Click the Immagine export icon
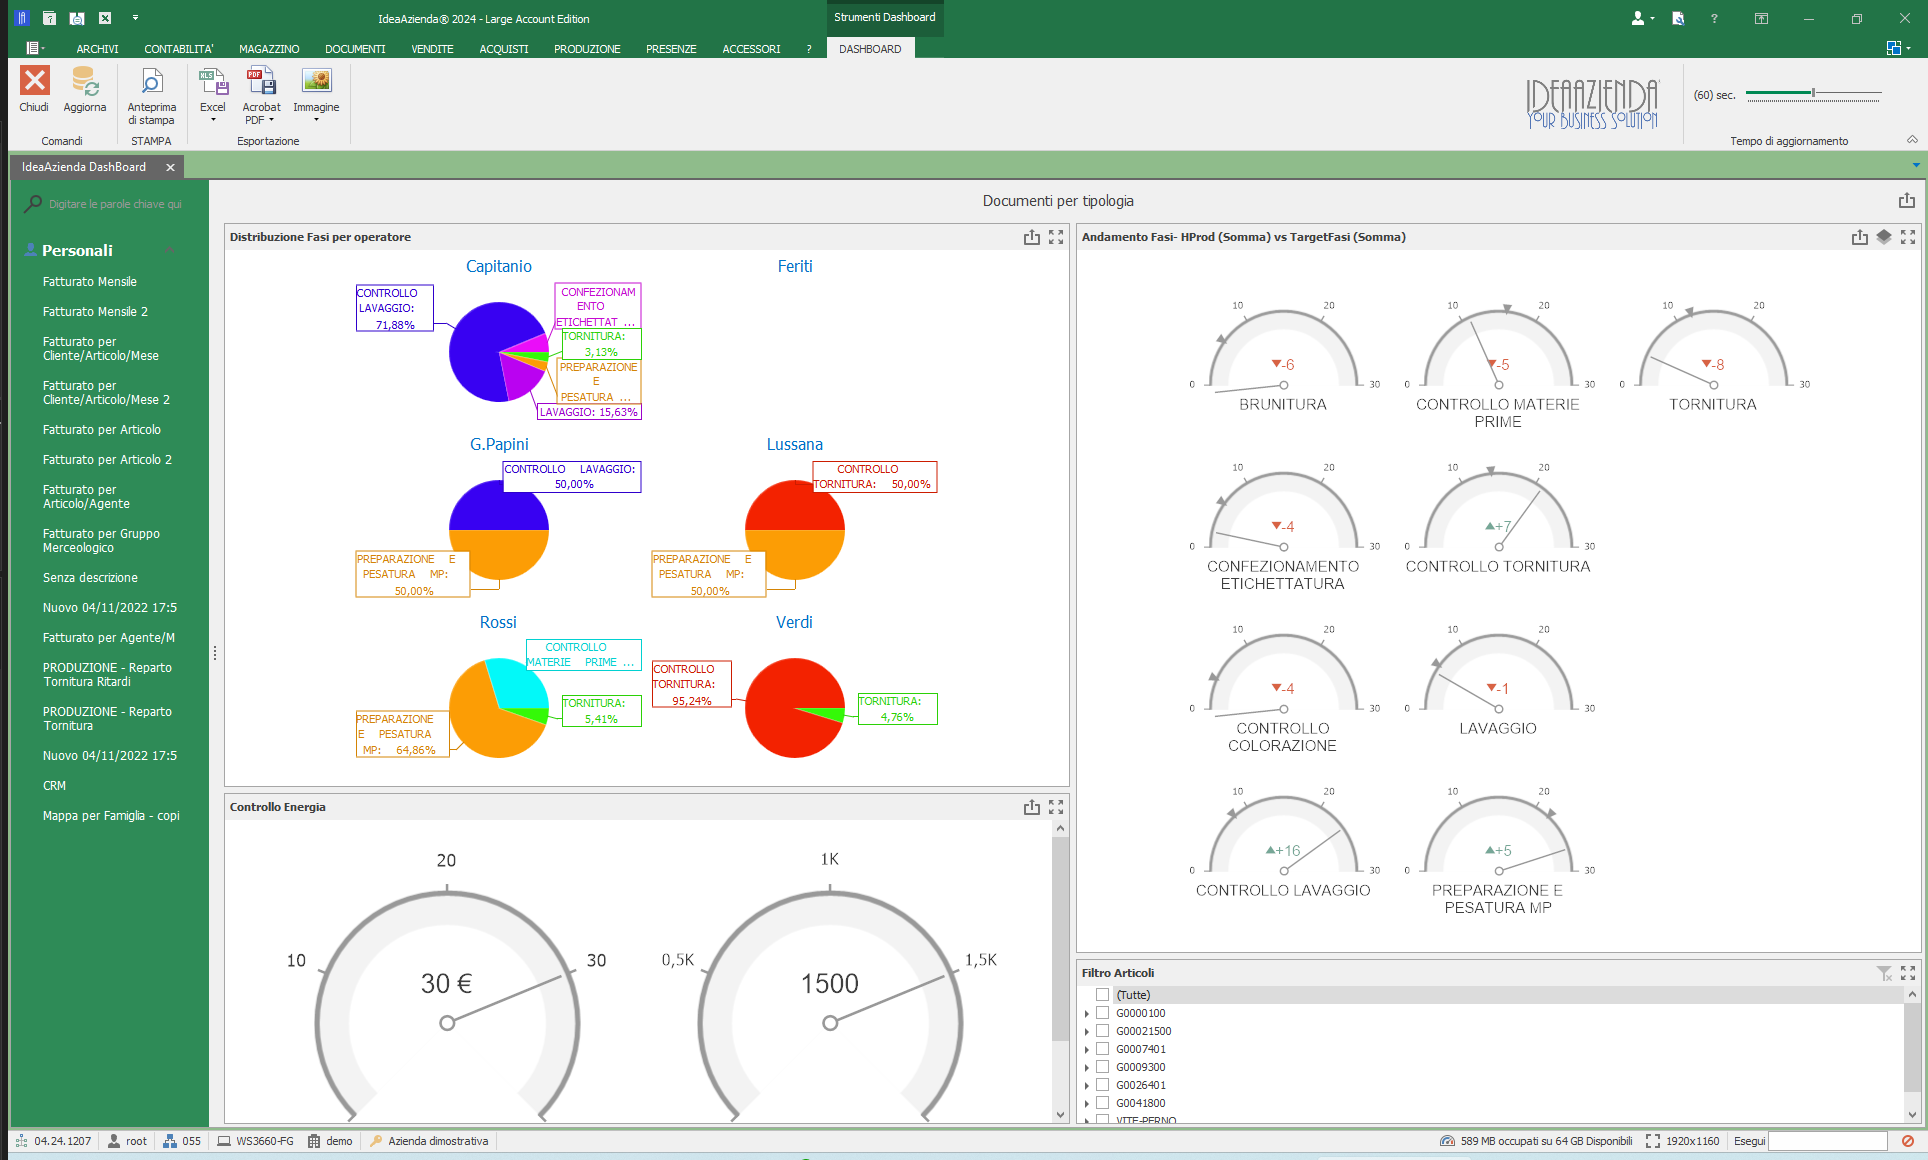The width and height of the screenshot is (1928, 1160). (x=316, y=81)
